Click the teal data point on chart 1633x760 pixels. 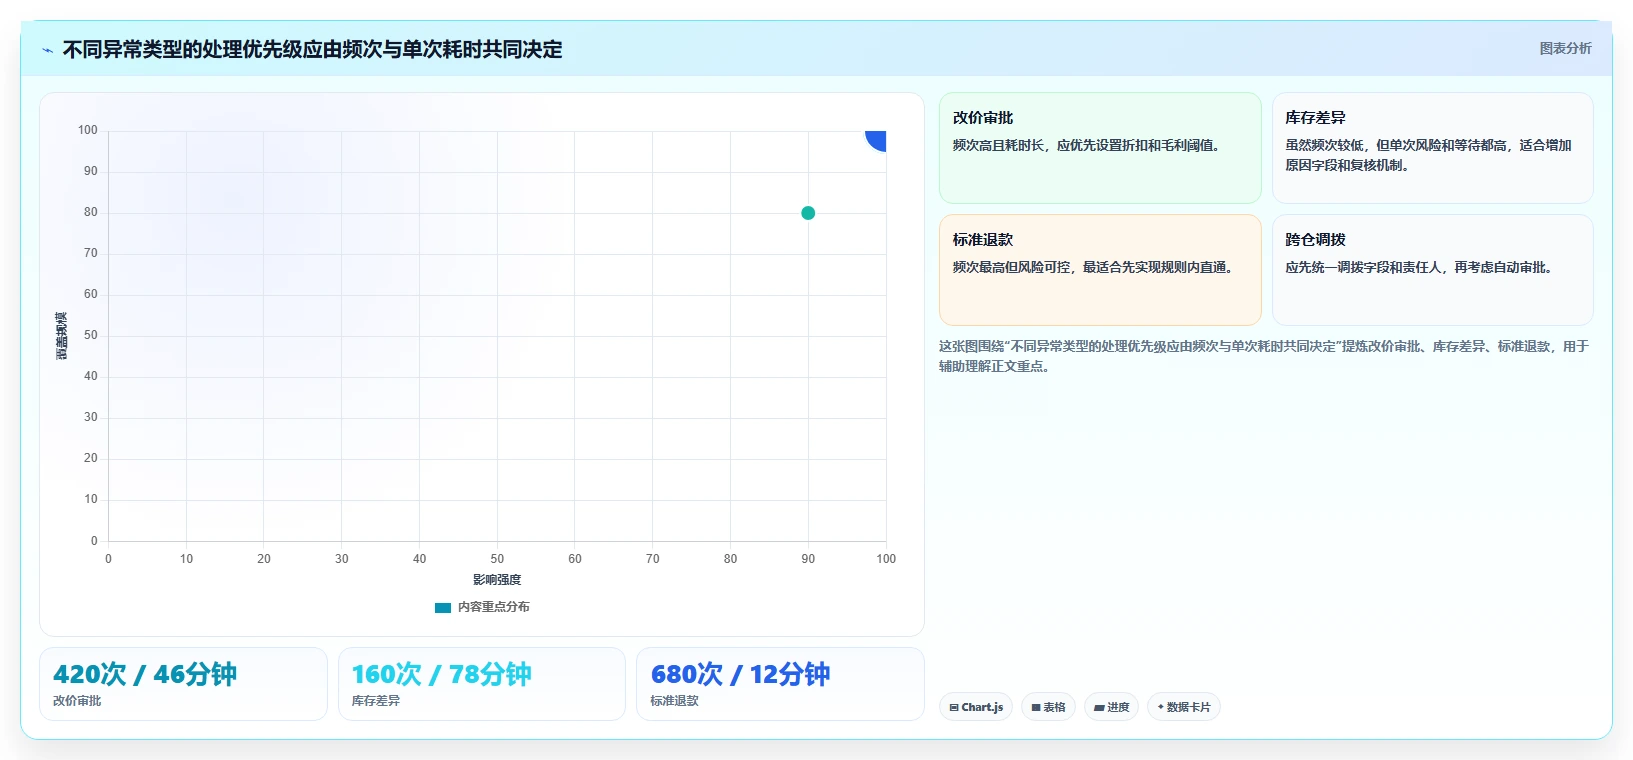tap(808, 213)
